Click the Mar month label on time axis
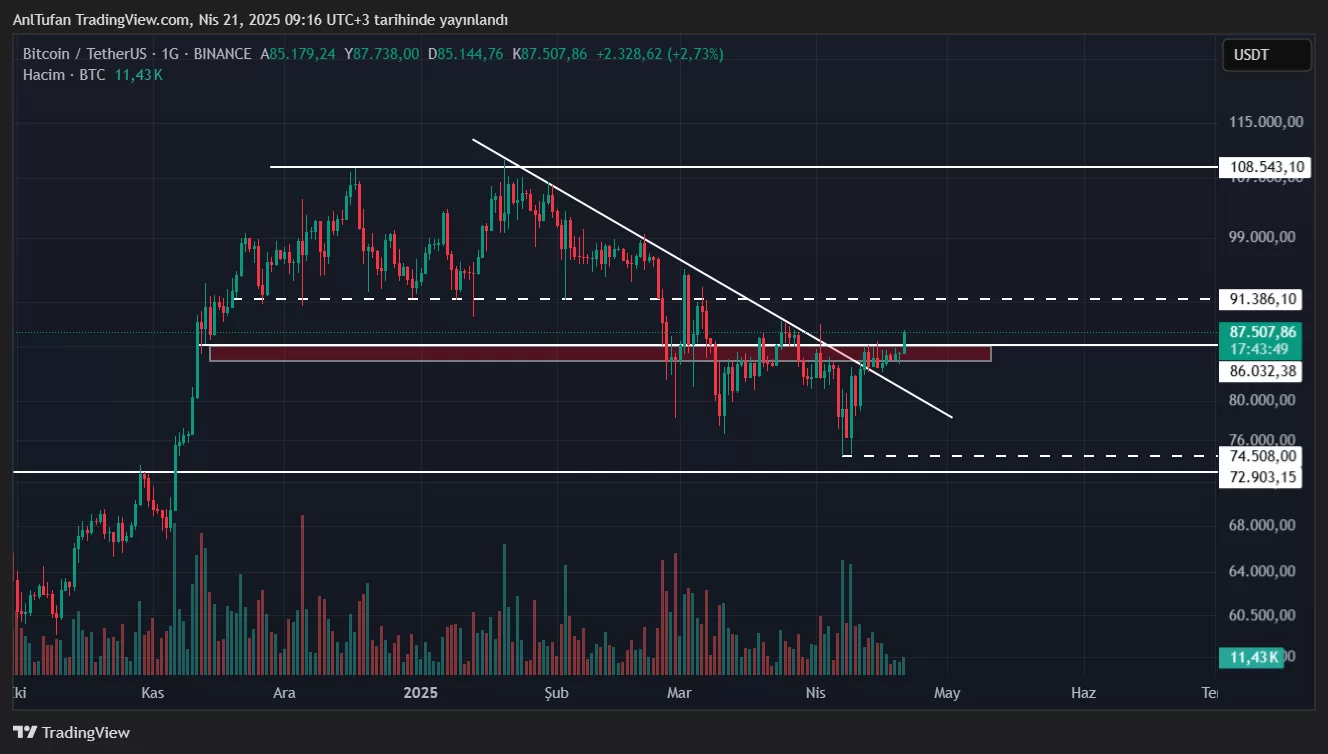 680,693
